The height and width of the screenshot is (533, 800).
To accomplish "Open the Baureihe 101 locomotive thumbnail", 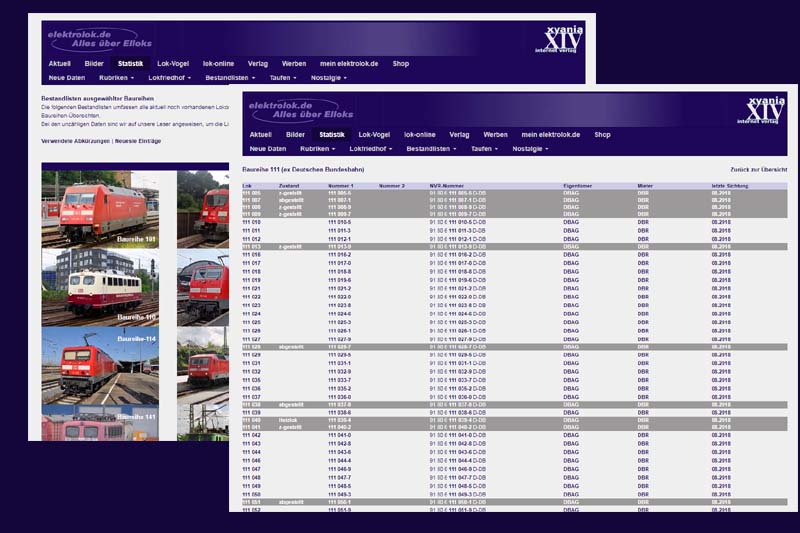I will [x=100, y=208].
